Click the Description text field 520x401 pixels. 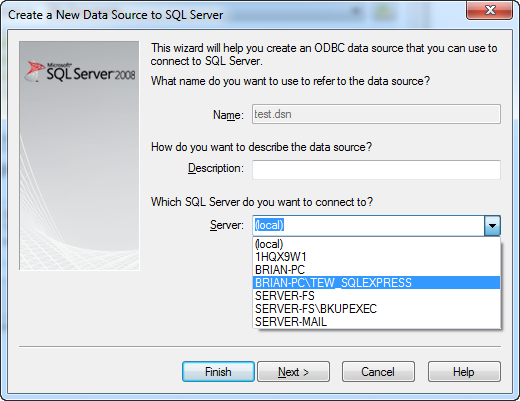tap(376, 170)
